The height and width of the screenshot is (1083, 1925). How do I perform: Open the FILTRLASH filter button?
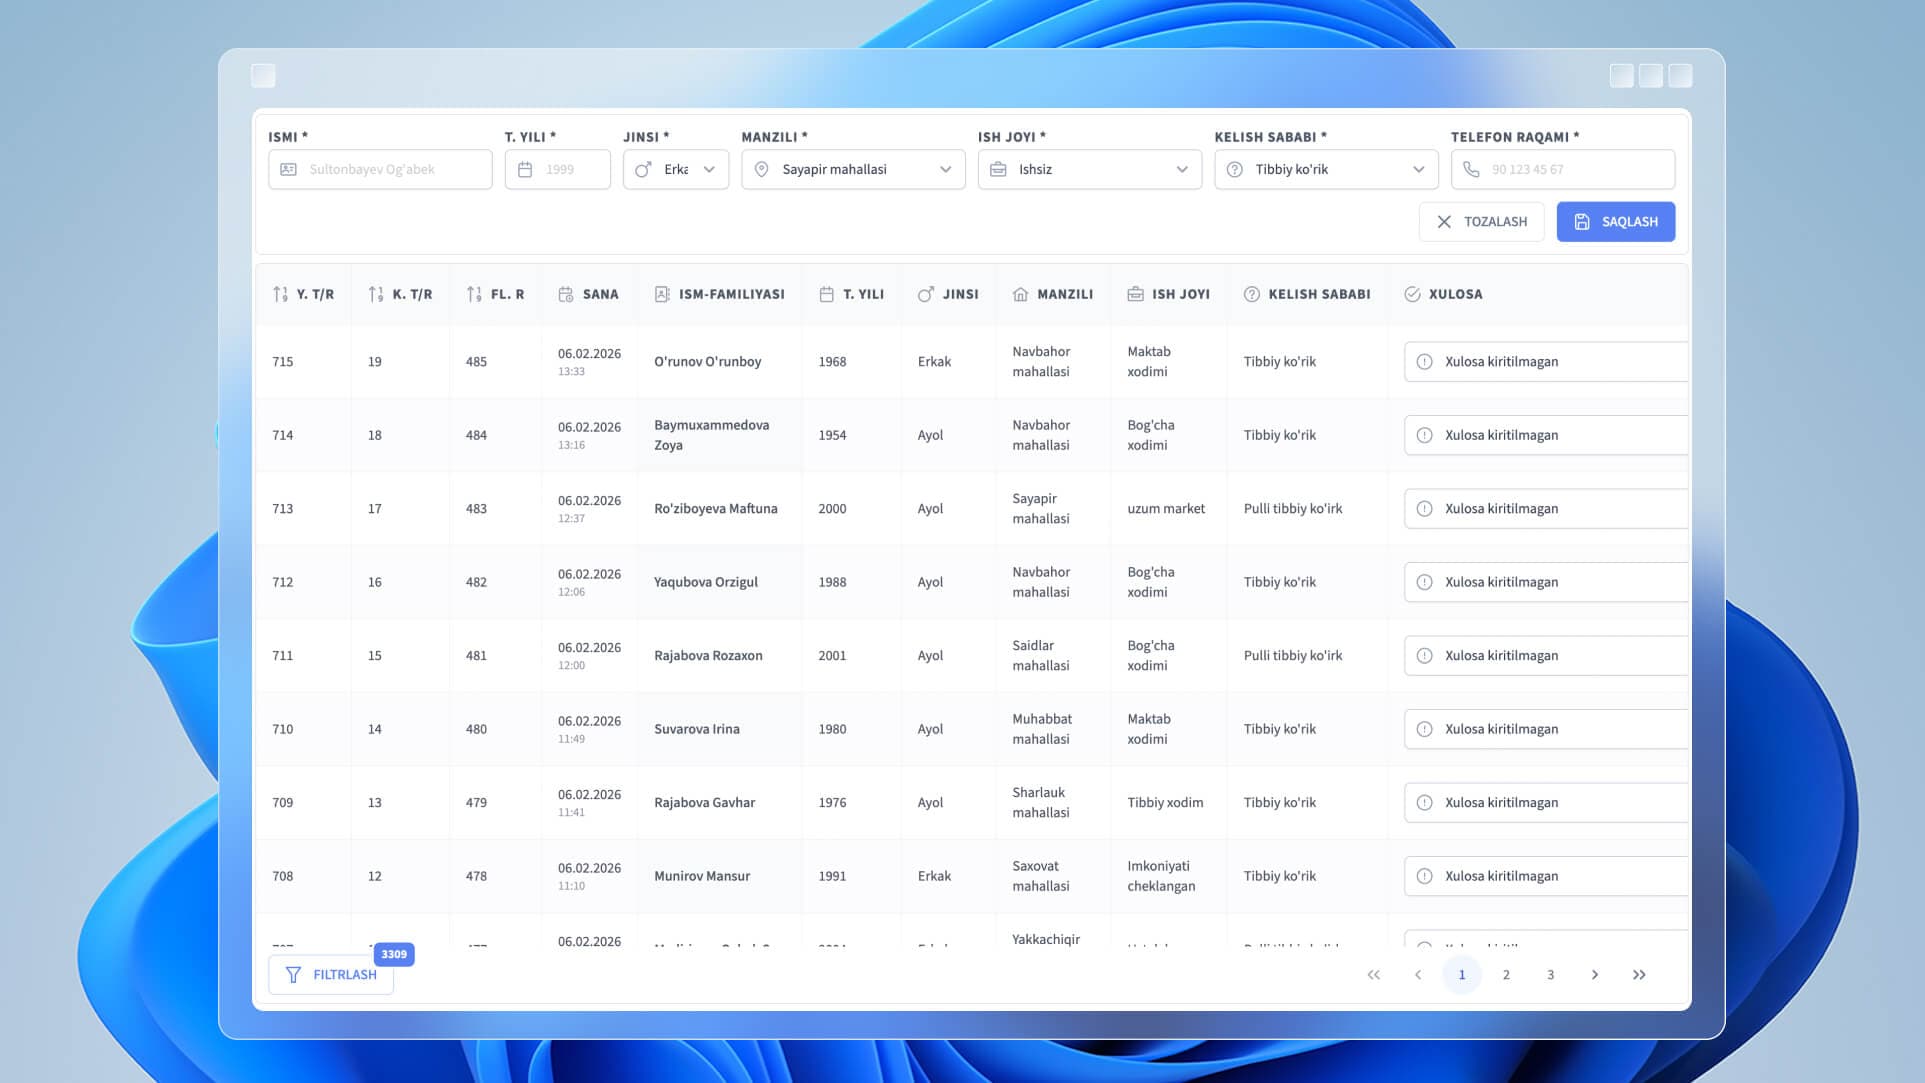331,974
